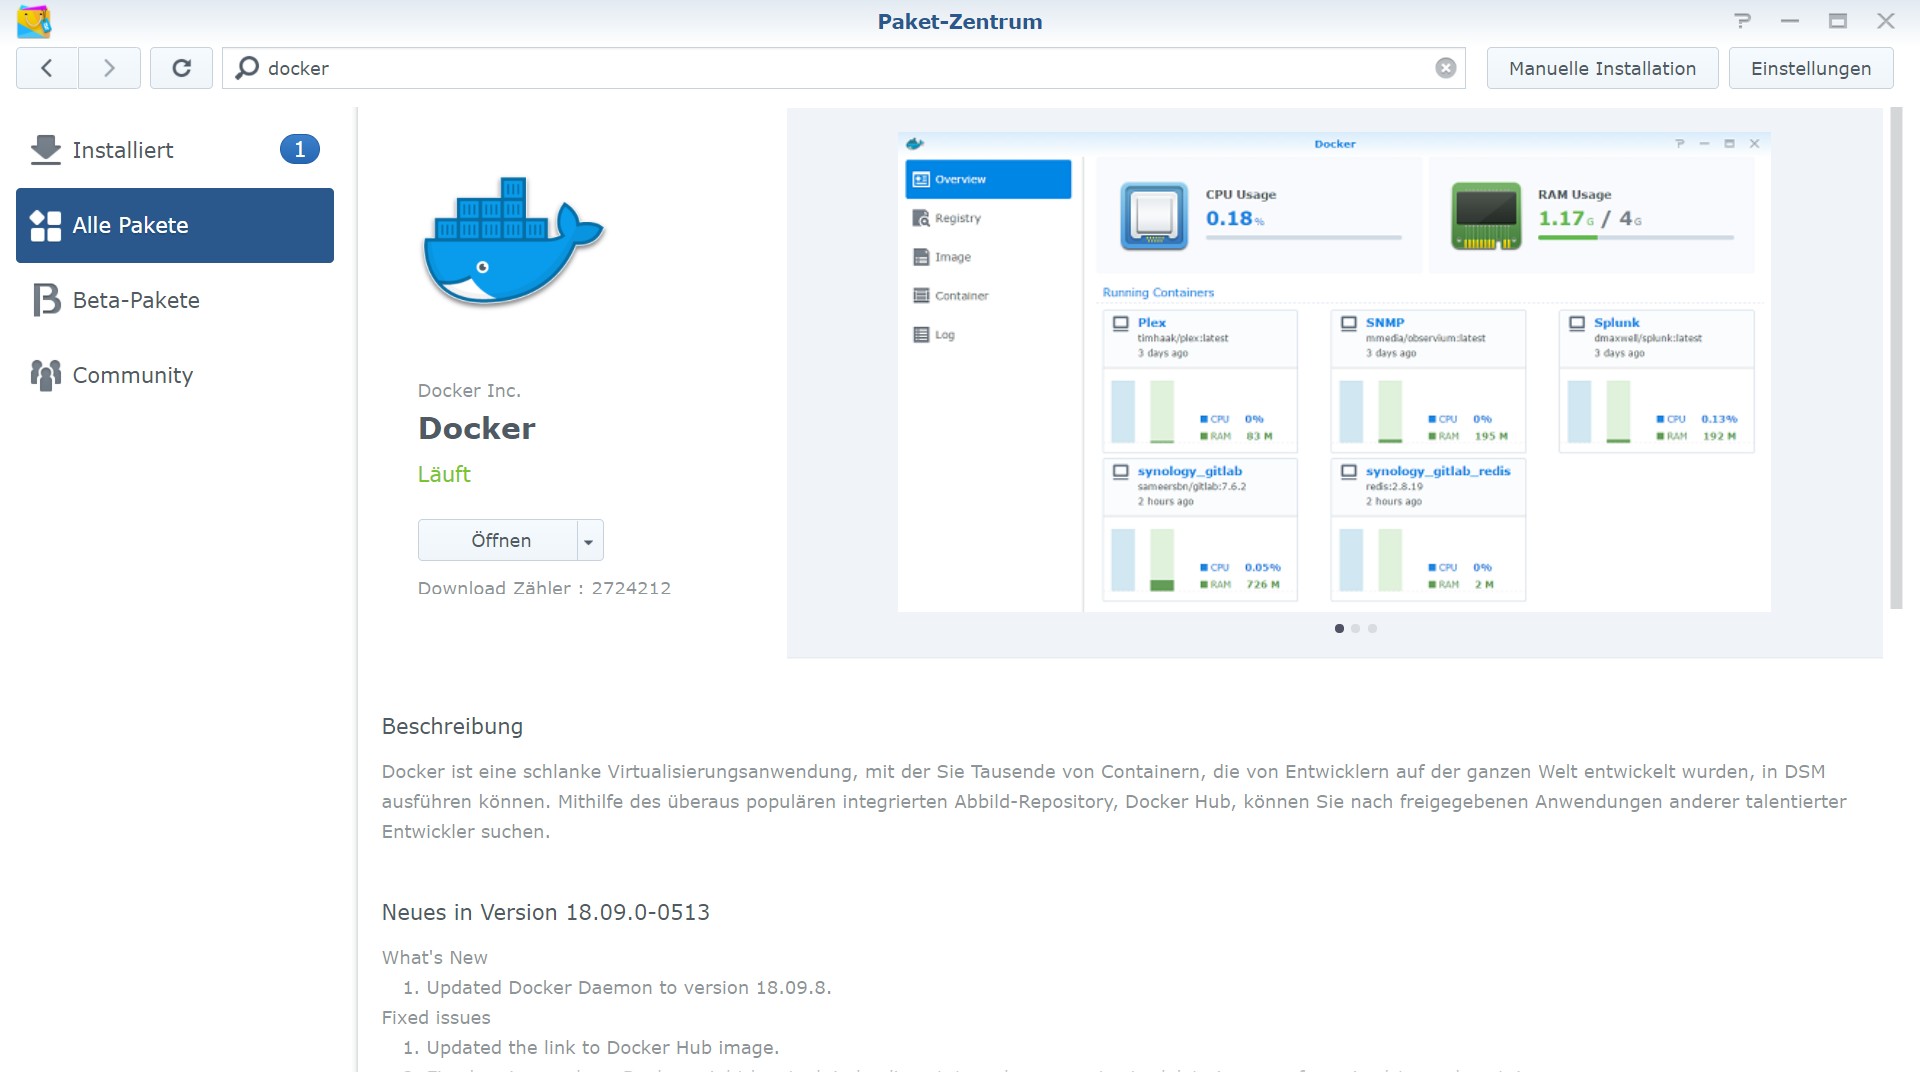Show the second screenshot via carousel dot

tap(1356, 629)
